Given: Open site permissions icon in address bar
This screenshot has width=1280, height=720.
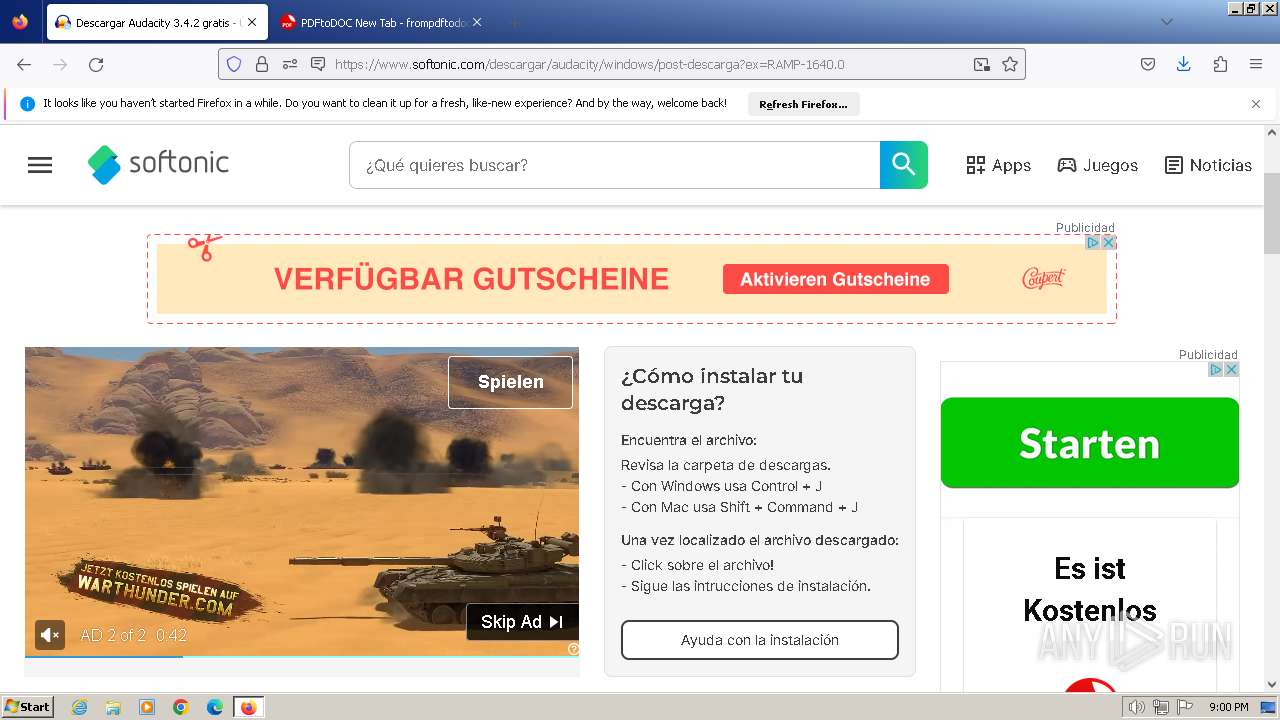Looking at the screenshot, I should tap(290, 64).
